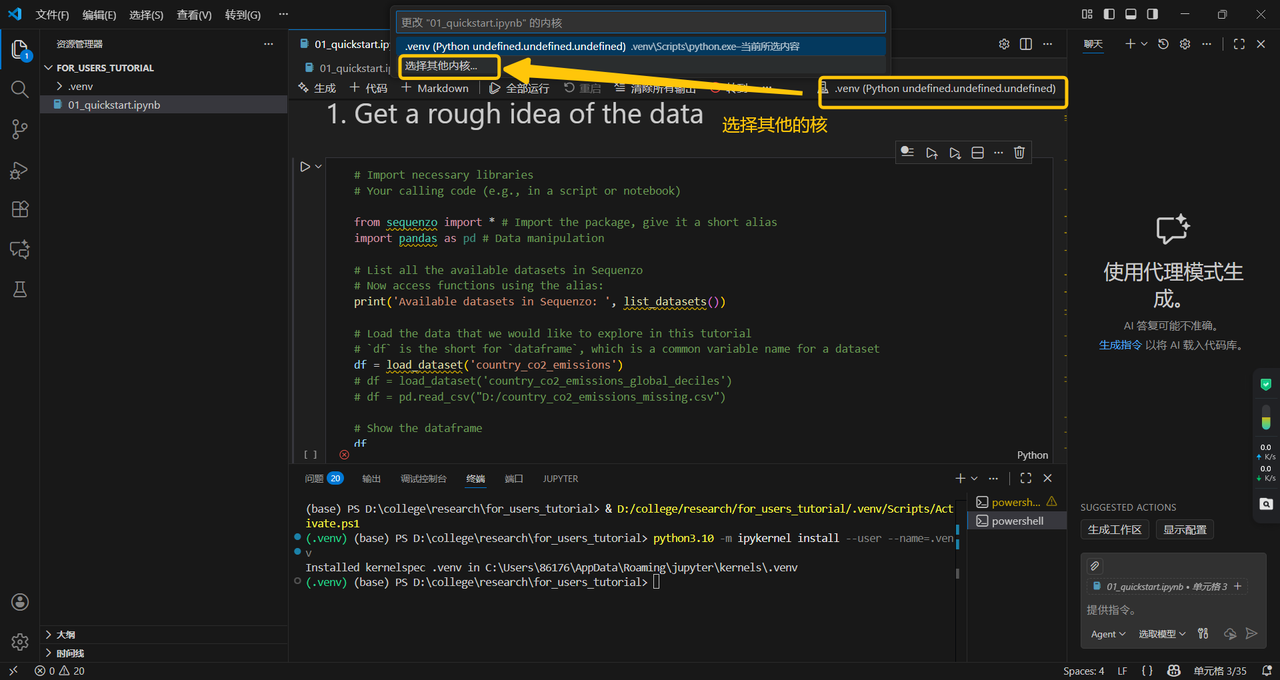The height and width of the screenshot is (680, 1280).
Task: Expand the 大纲 outline section
Action: (x=66, y=635)
